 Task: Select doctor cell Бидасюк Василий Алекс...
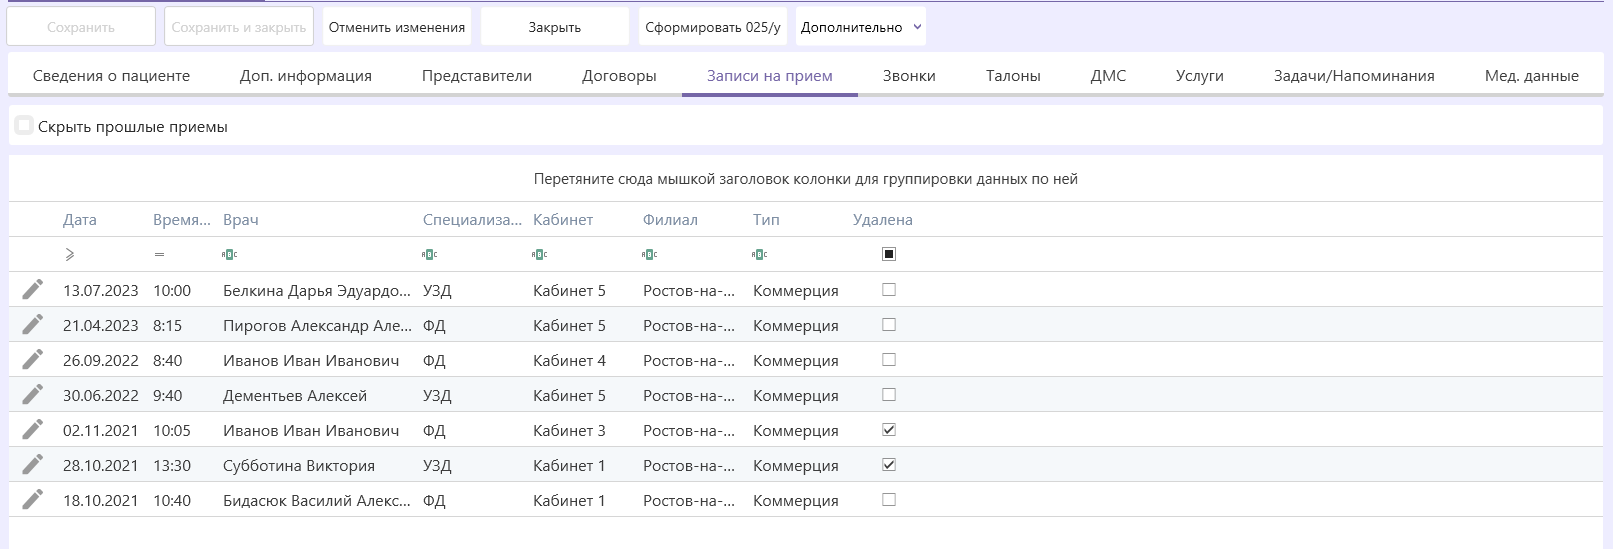(x=317, y=501)
